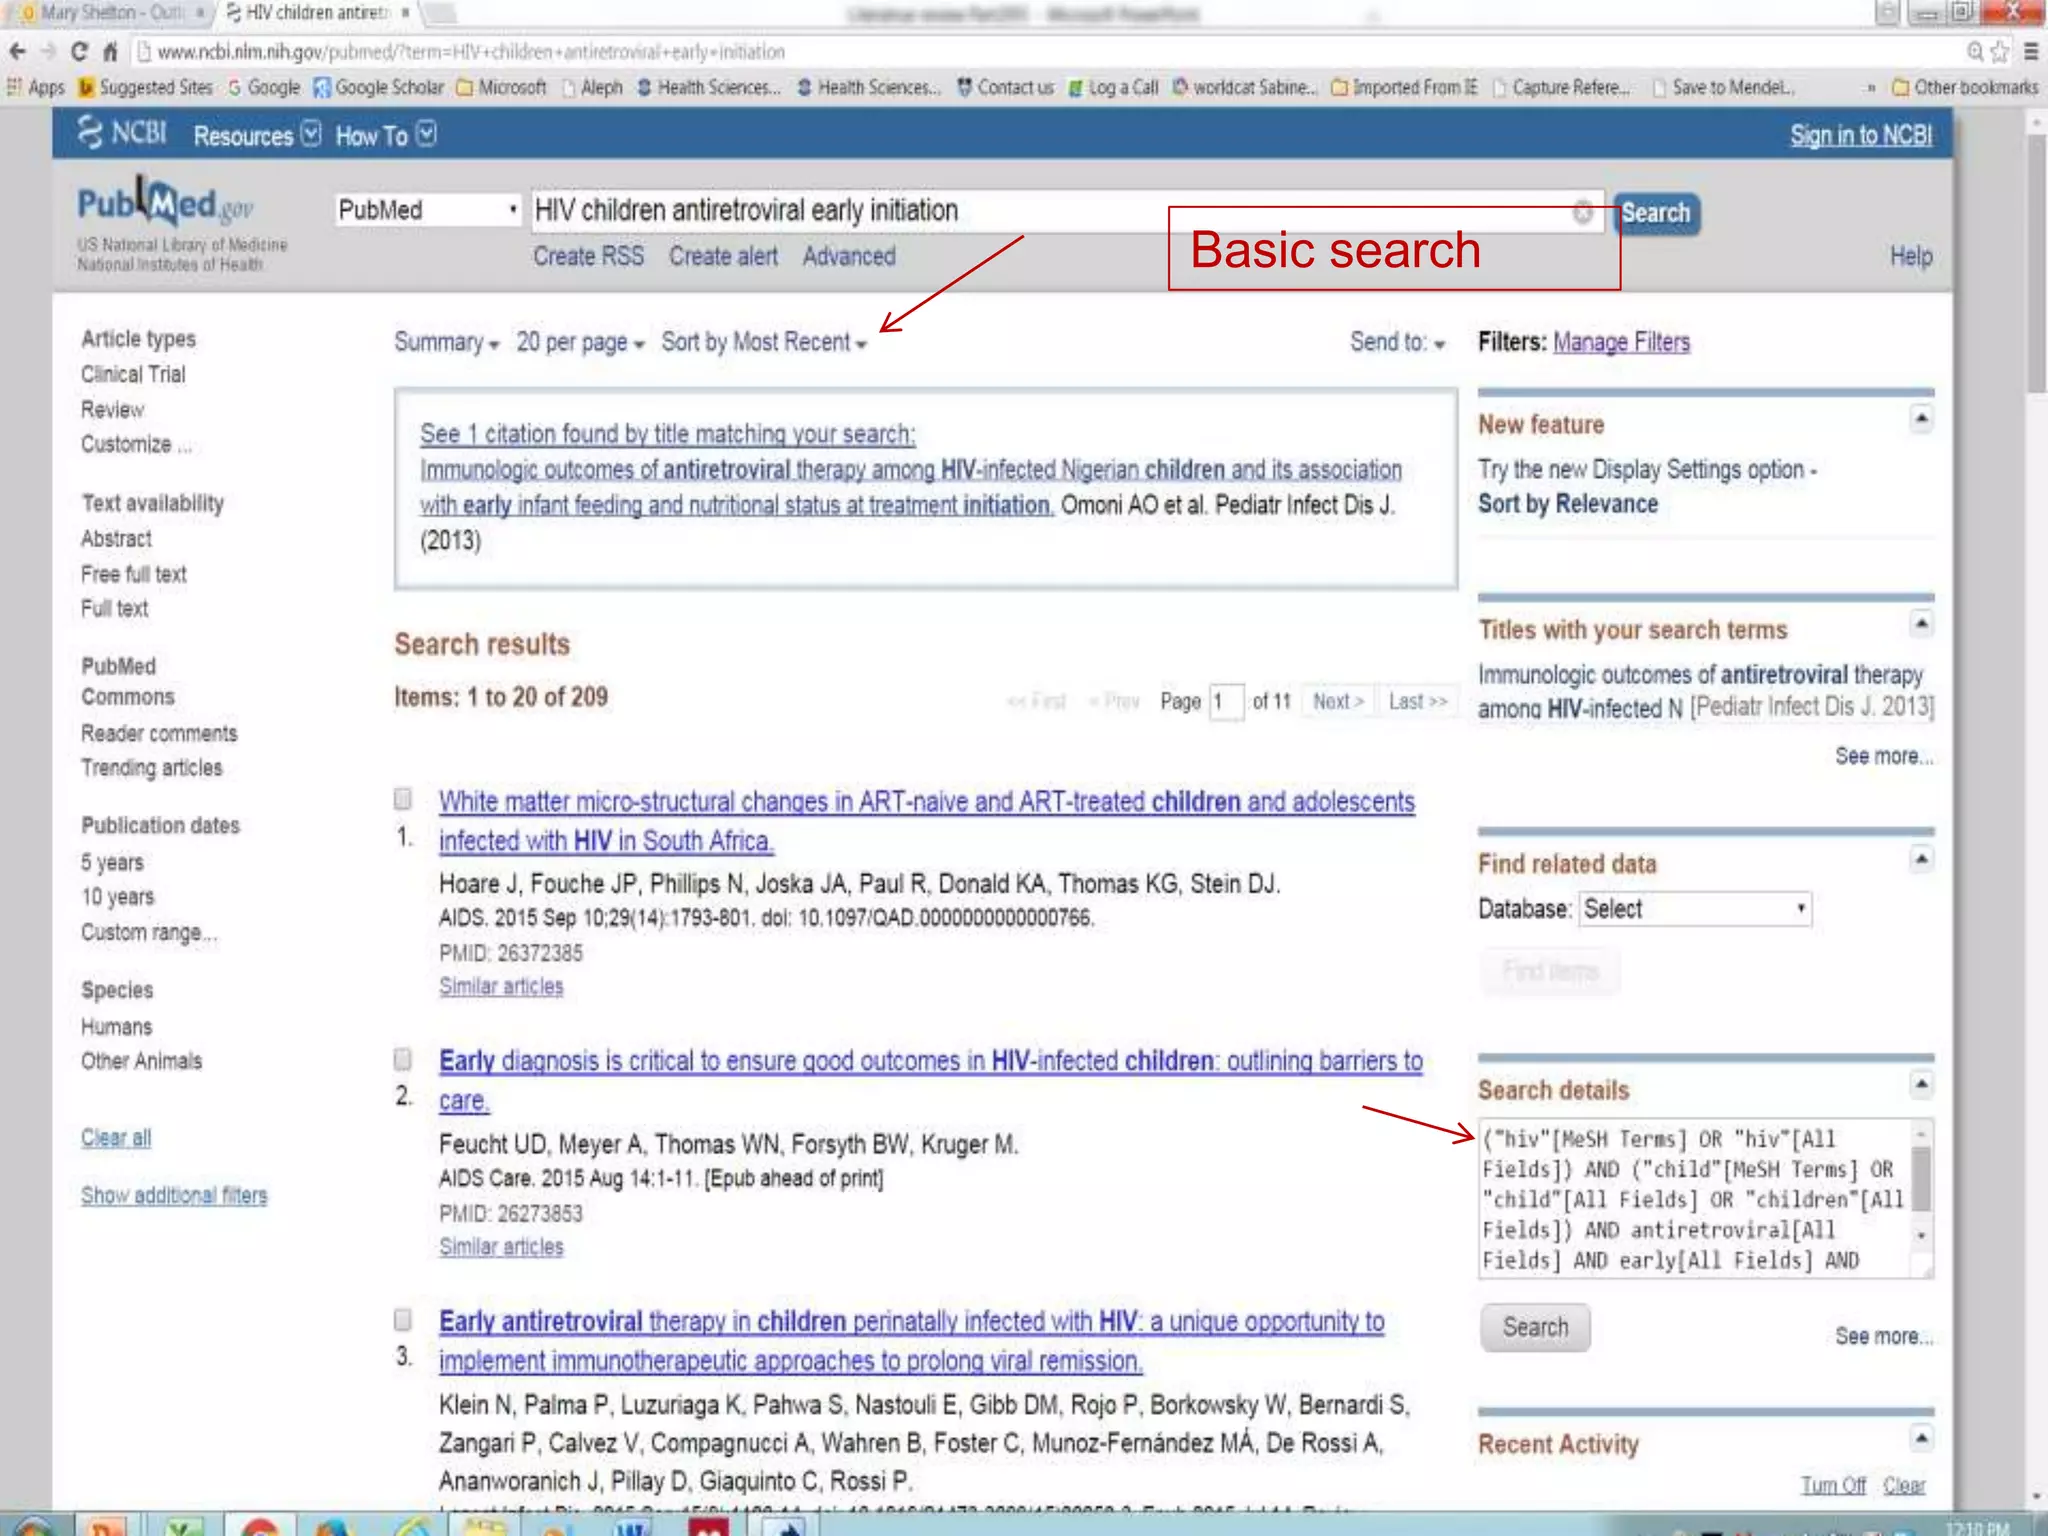
Task: Click Manage Filters link
Action: click(1621, 342)
